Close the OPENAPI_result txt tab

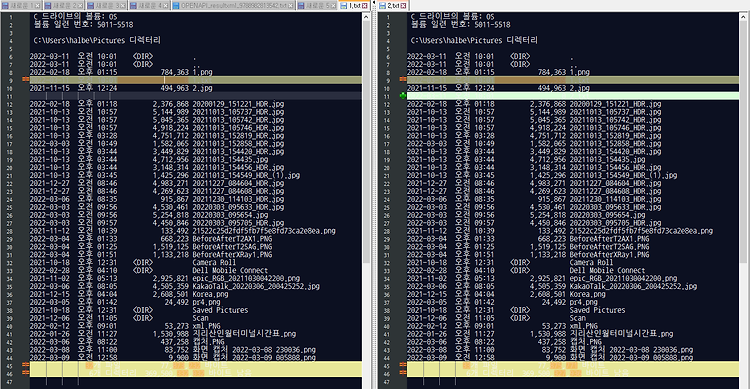coord(290,6)
